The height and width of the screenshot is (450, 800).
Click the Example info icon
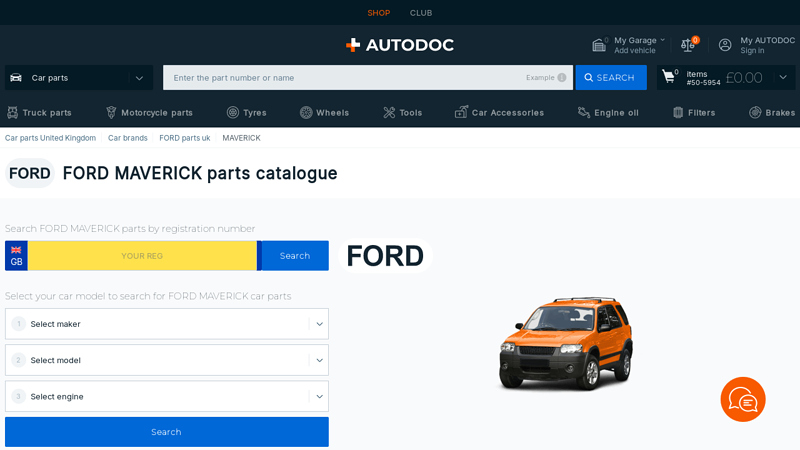click(x=562, y=78)
